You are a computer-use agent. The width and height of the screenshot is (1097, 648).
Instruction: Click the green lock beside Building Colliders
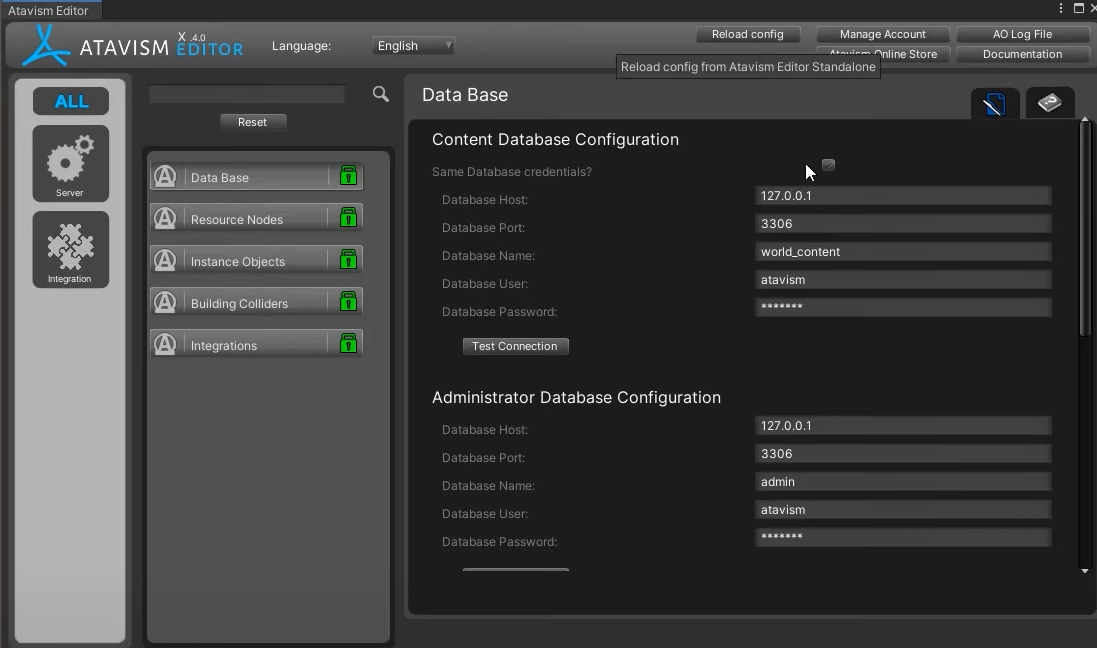click(x=348, y=302)
